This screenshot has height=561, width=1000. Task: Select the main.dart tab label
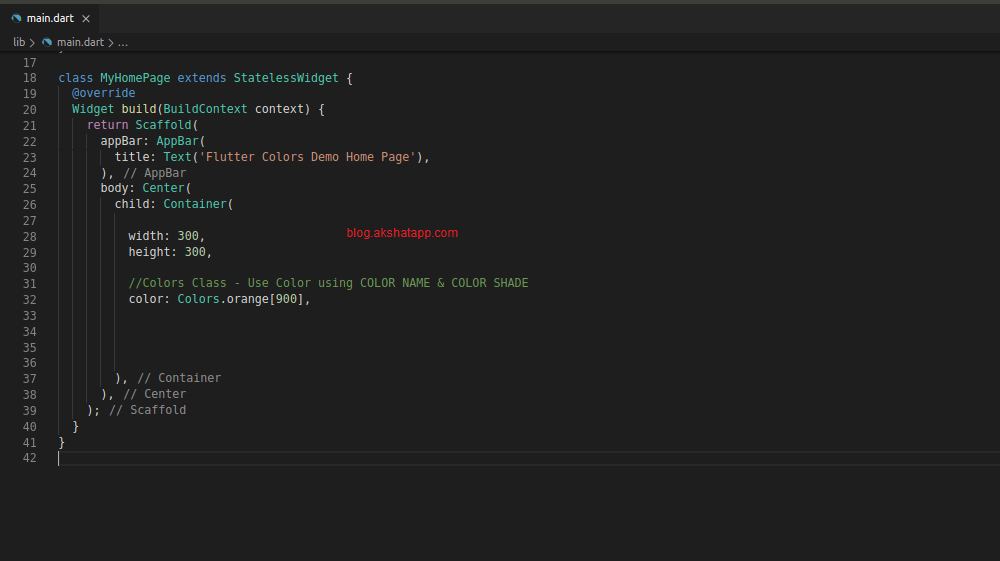pos(50,18)
